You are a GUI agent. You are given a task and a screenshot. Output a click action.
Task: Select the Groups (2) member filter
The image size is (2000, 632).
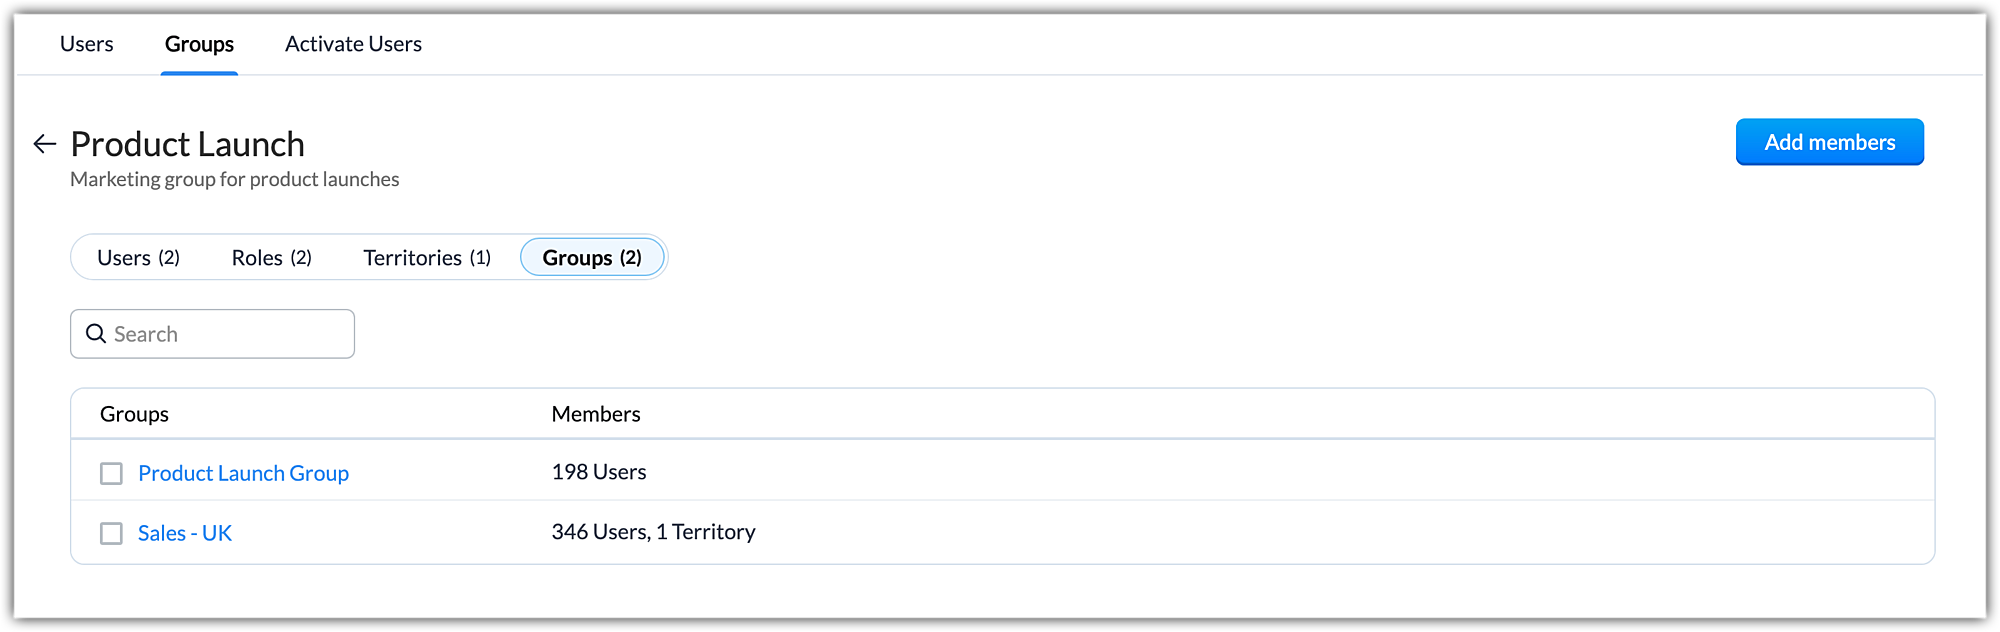coord(592,258)
